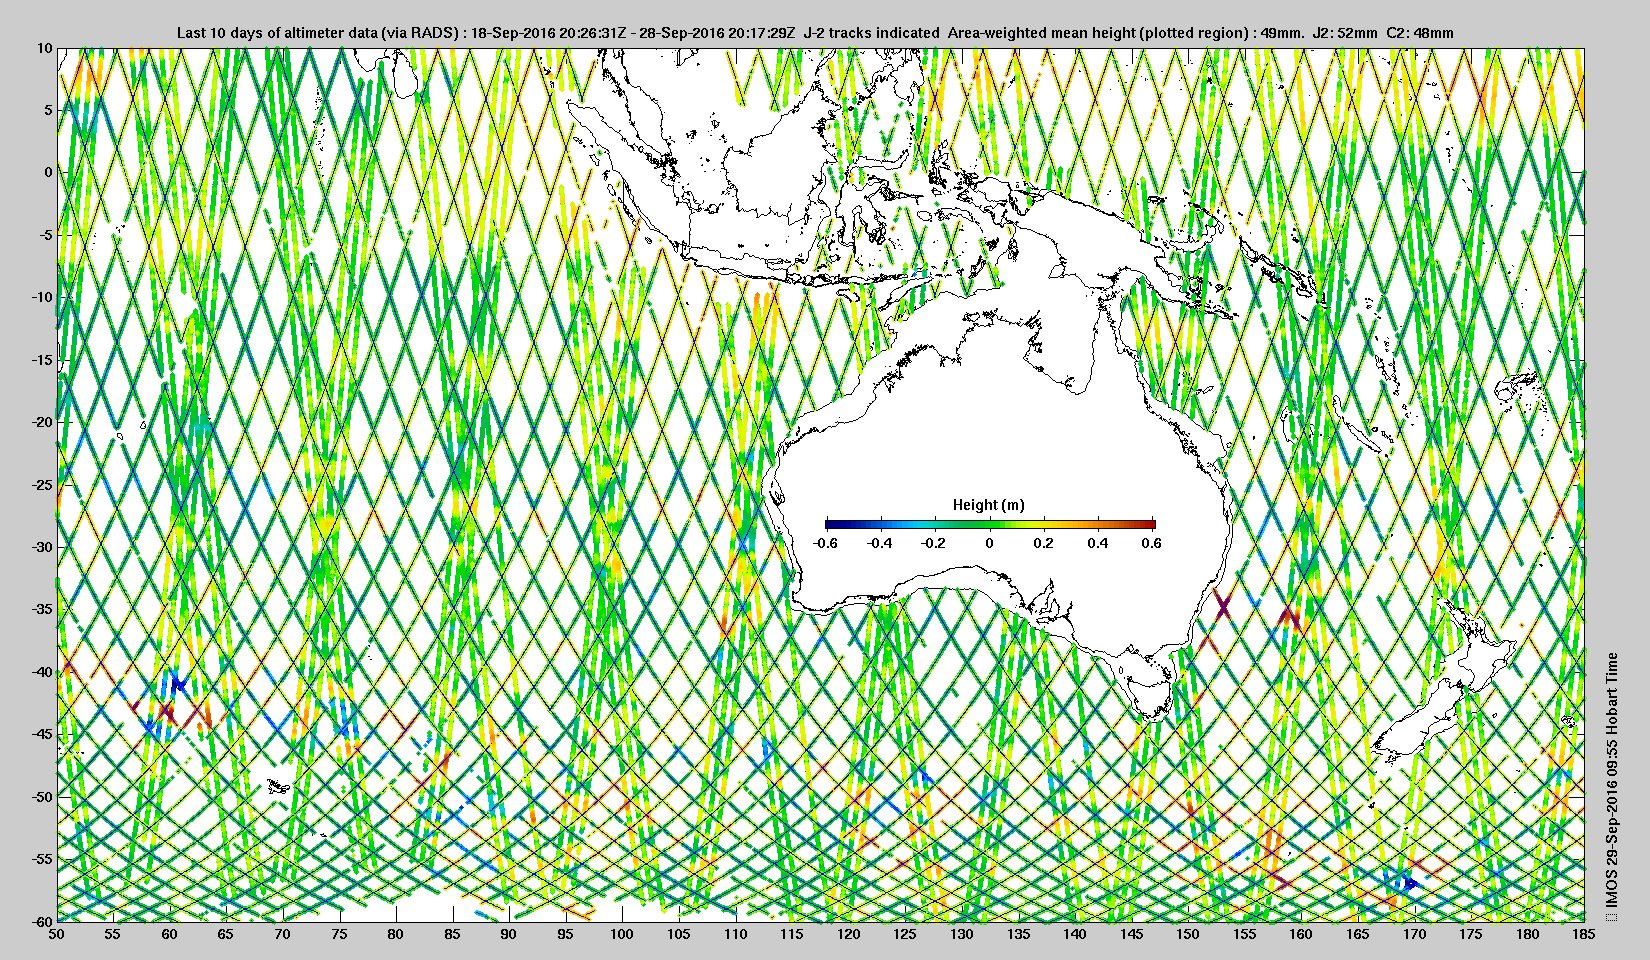Click the '0.2' colorbar tick label
This screenshot has width=1650, height=960.
point(1045,543)
